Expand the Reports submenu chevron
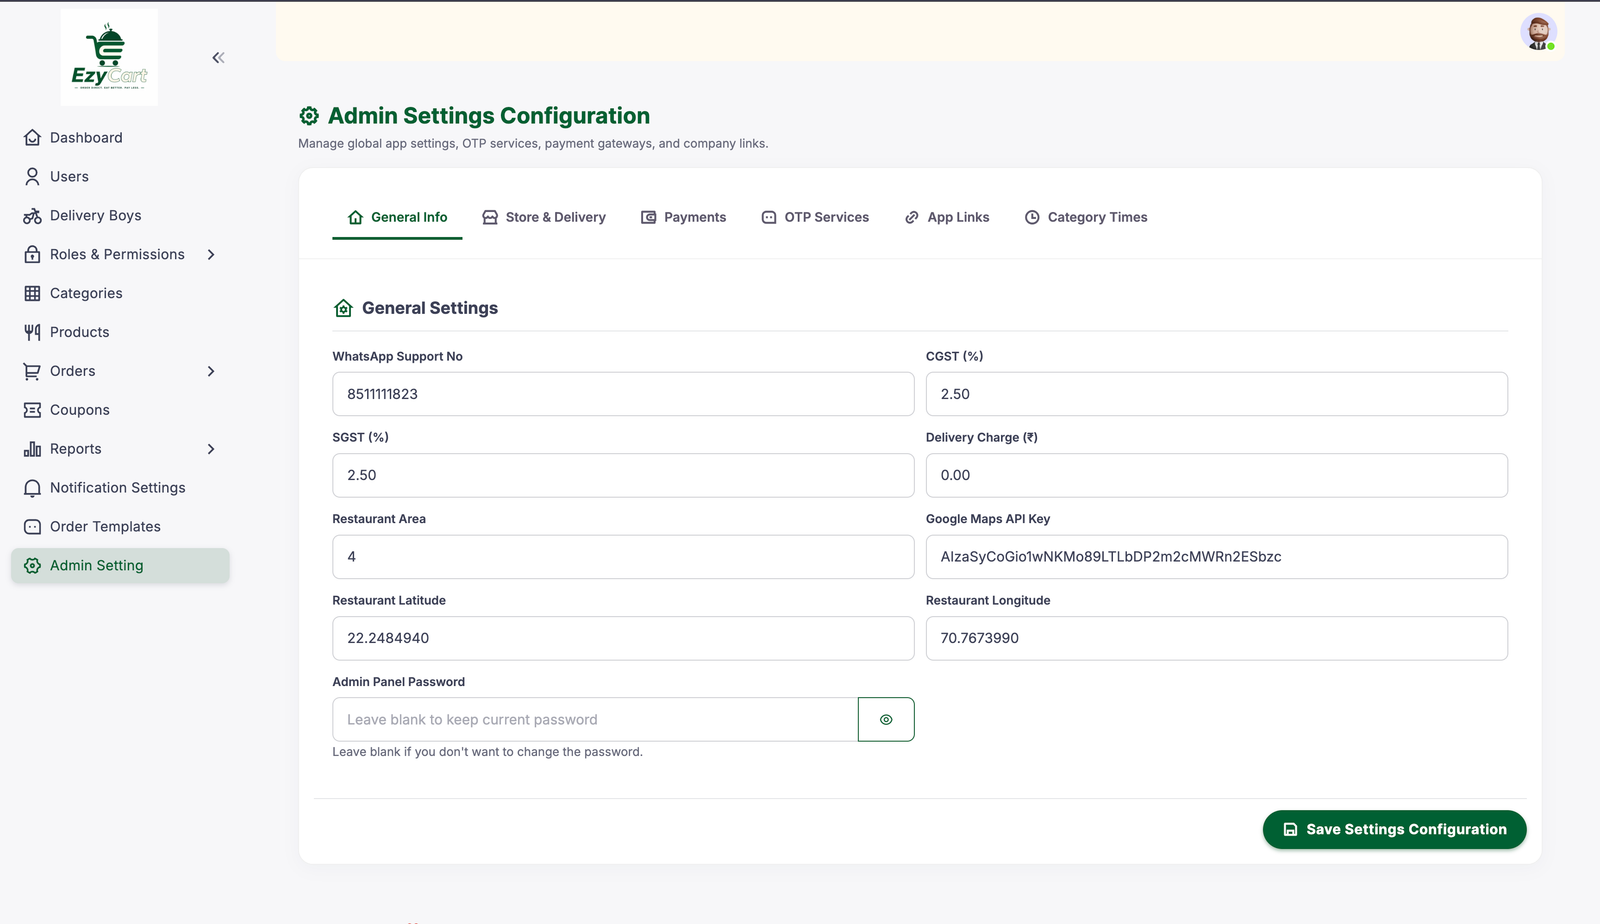The height and width of the screenshot is (924, 1600). 211,450
